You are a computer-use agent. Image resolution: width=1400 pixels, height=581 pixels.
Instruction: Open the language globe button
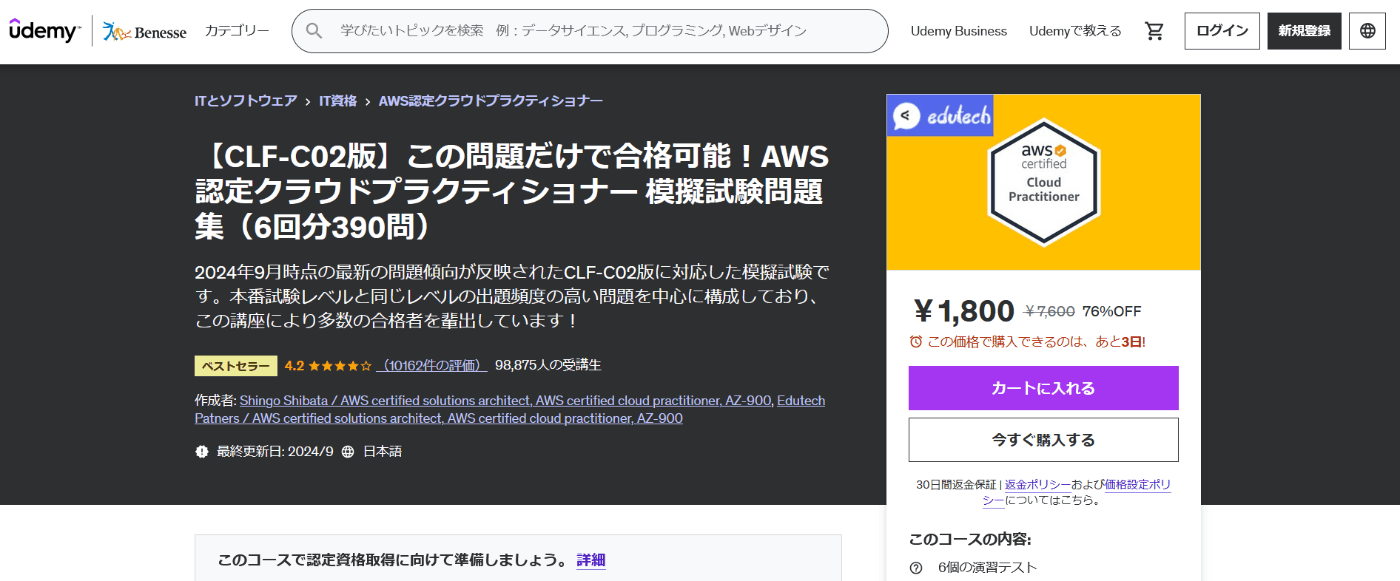(1368, 31)
